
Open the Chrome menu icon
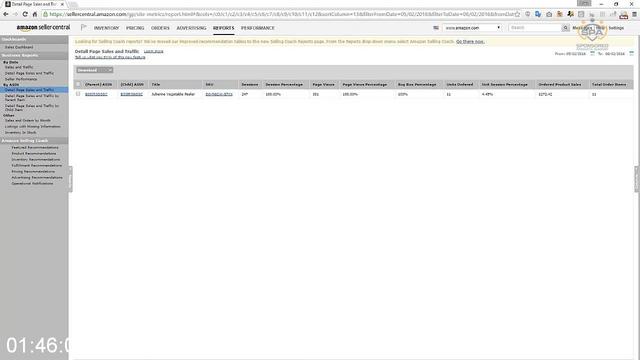(634, 14)
